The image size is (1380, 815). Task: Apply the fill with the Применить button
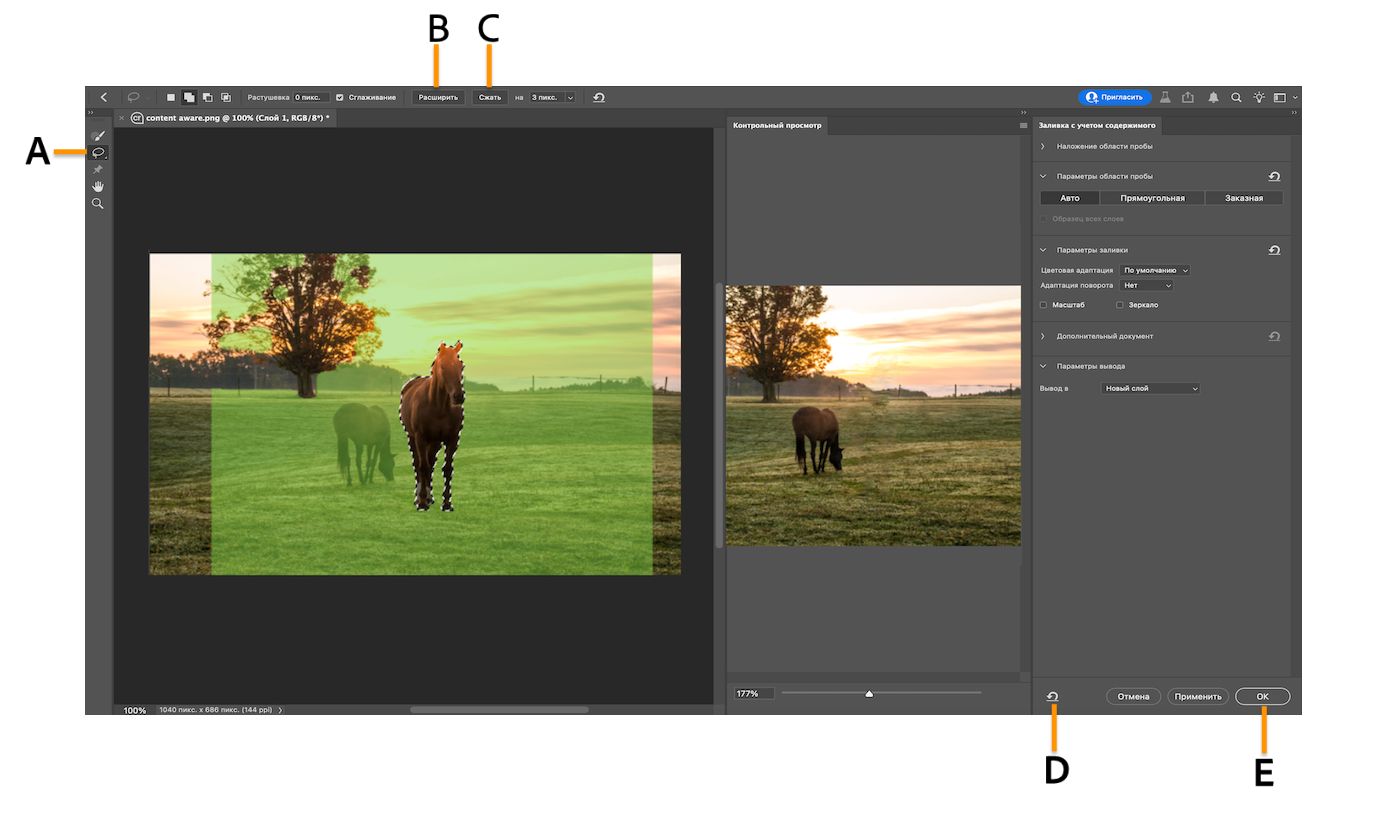point(1197,695)
